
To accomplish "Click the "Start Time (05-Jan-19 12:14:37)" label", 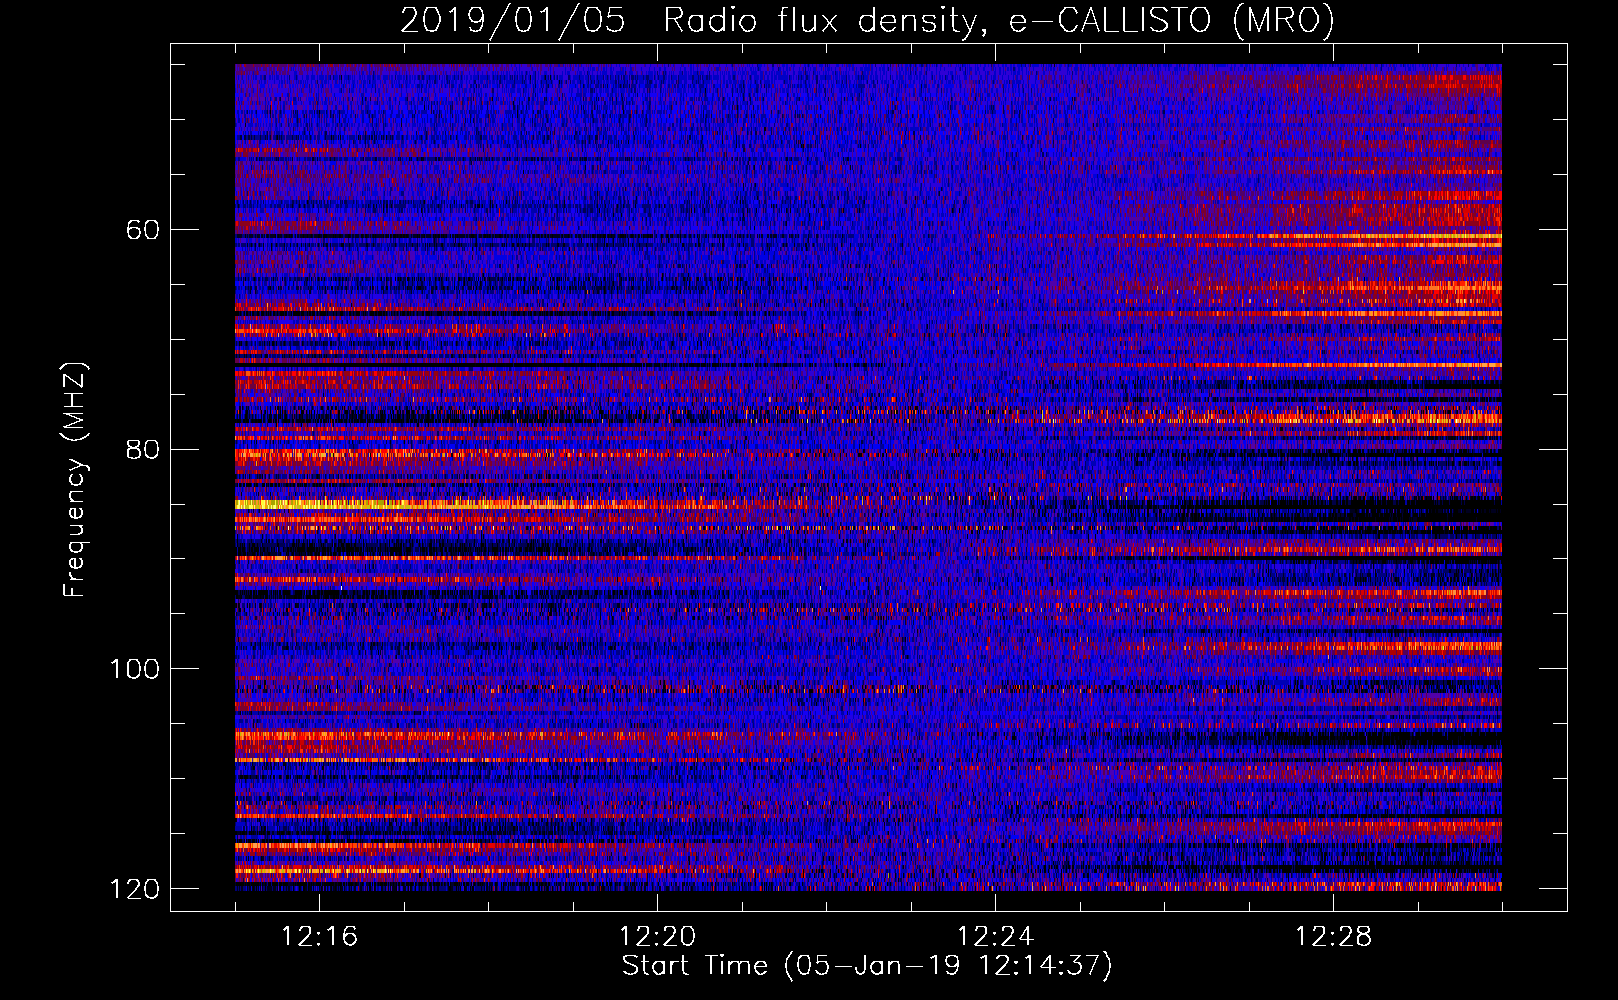I will 867,966.
